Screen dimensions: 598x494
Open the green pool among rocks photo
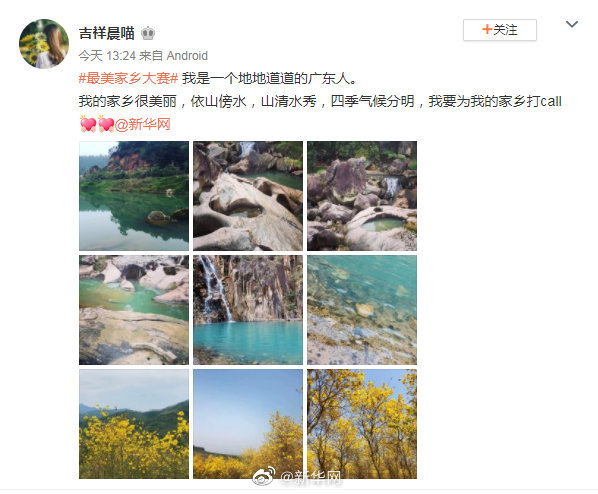pyautogui.click(x=134, y=310)
